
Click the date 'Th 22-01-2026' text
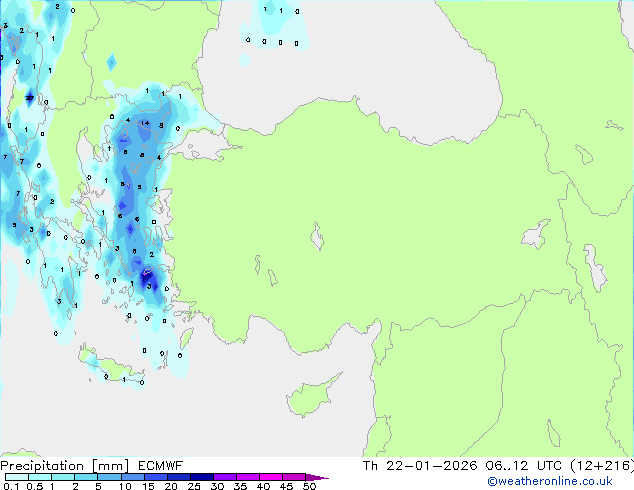(420, 466)
